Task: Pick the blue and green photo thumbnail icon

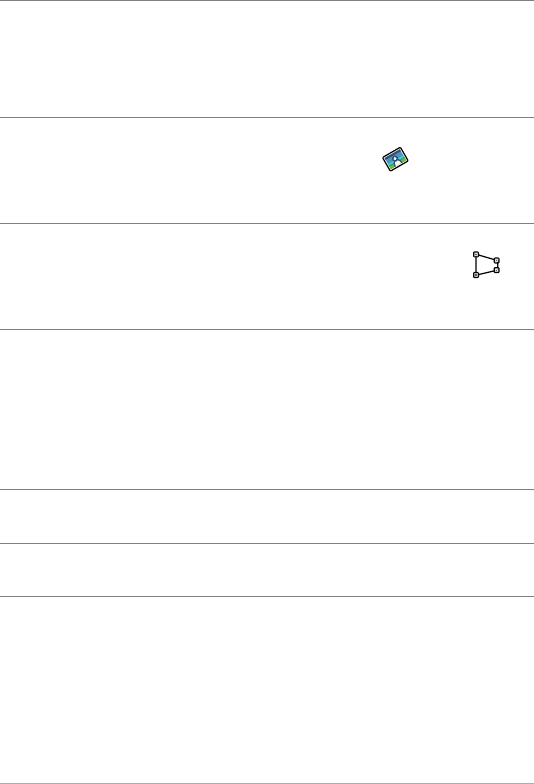Action: (396, 159)
